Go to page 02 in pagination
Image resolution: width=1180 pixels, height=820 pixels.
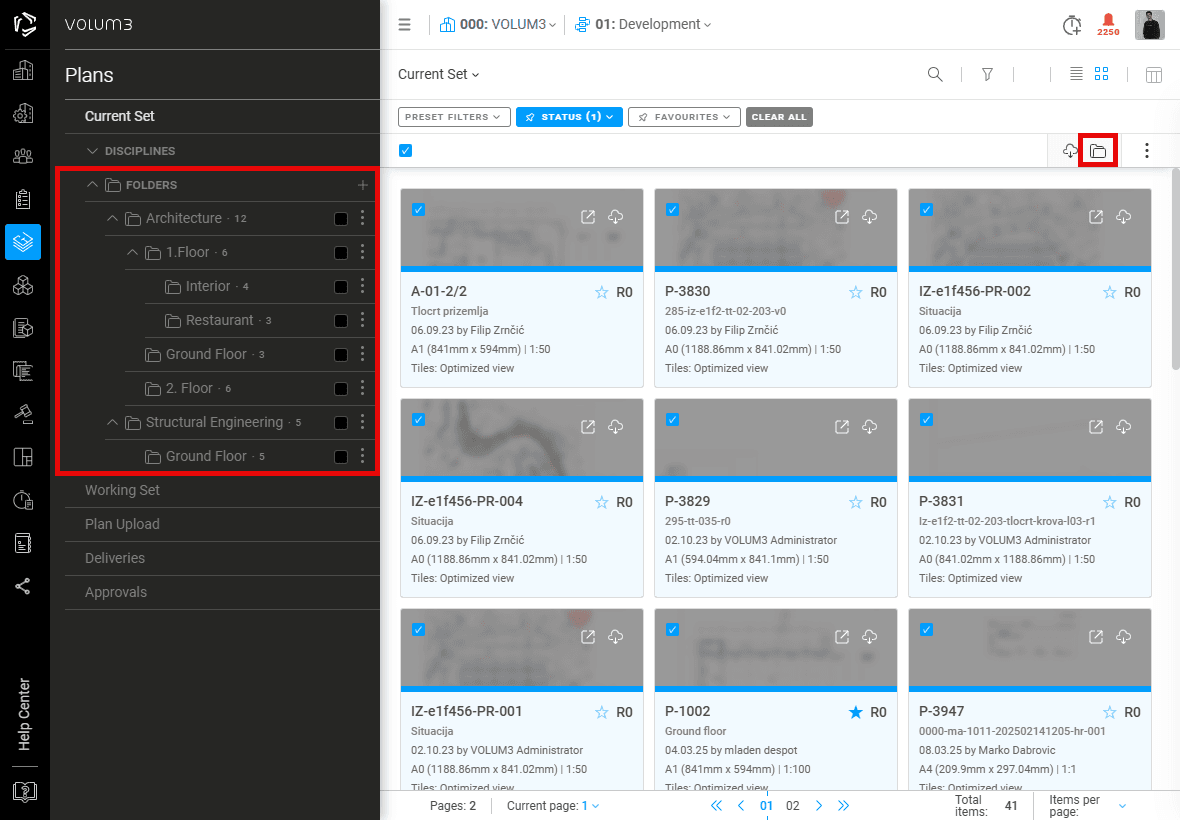tap(792, 806)
